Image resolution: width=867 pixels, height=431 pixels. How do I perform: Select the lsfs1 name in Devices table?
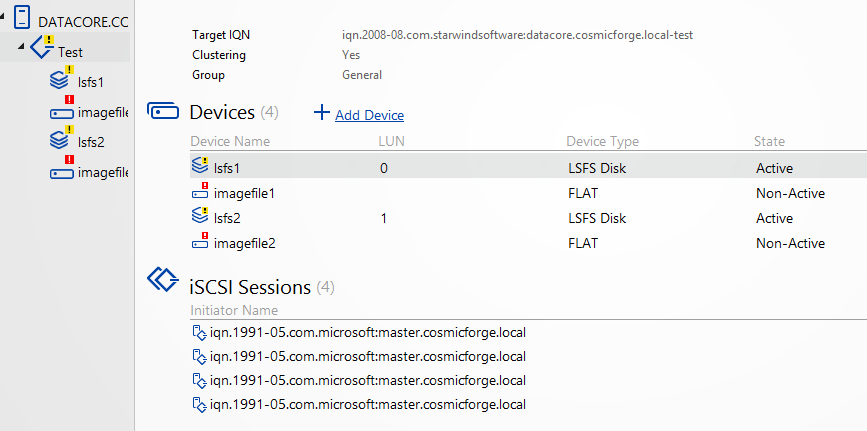pos(227,168)
